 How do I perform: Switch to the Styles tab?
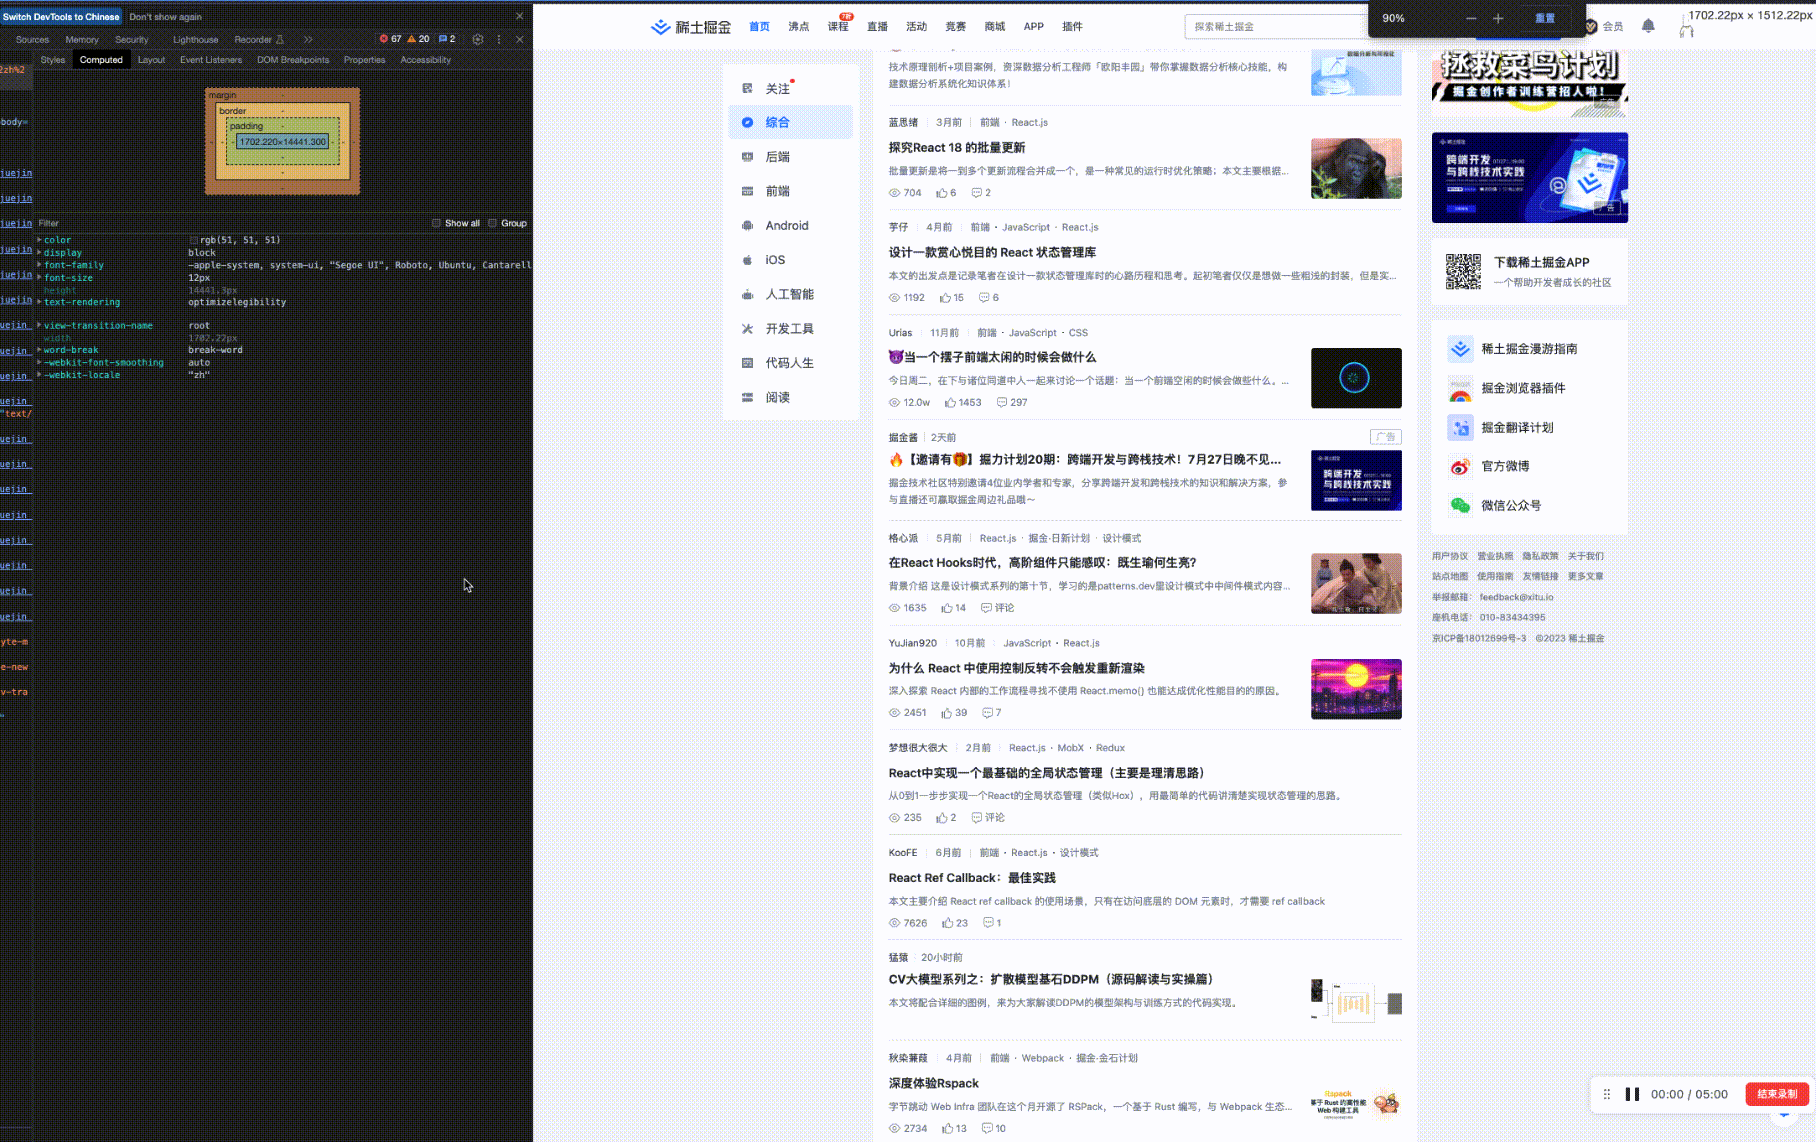[x=53, y=60]
